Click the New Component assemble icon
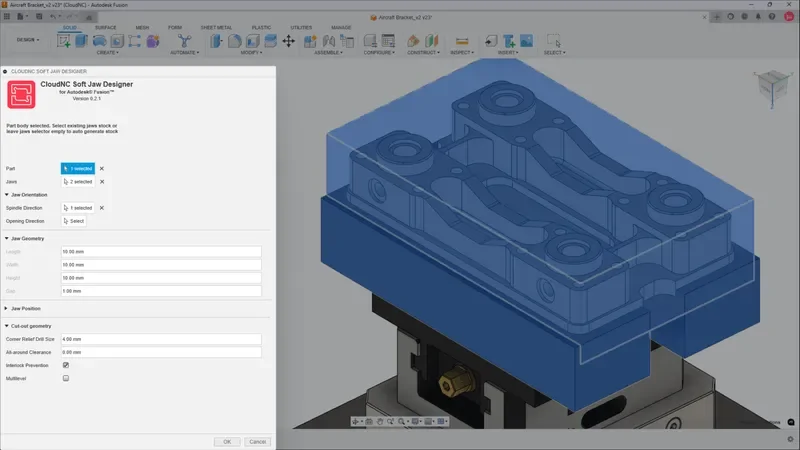 point(310,41)
